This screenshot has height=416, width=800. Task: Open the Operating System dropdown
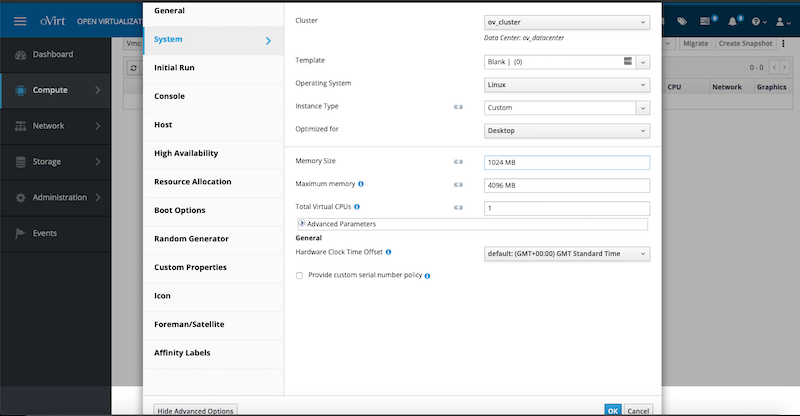567,85
